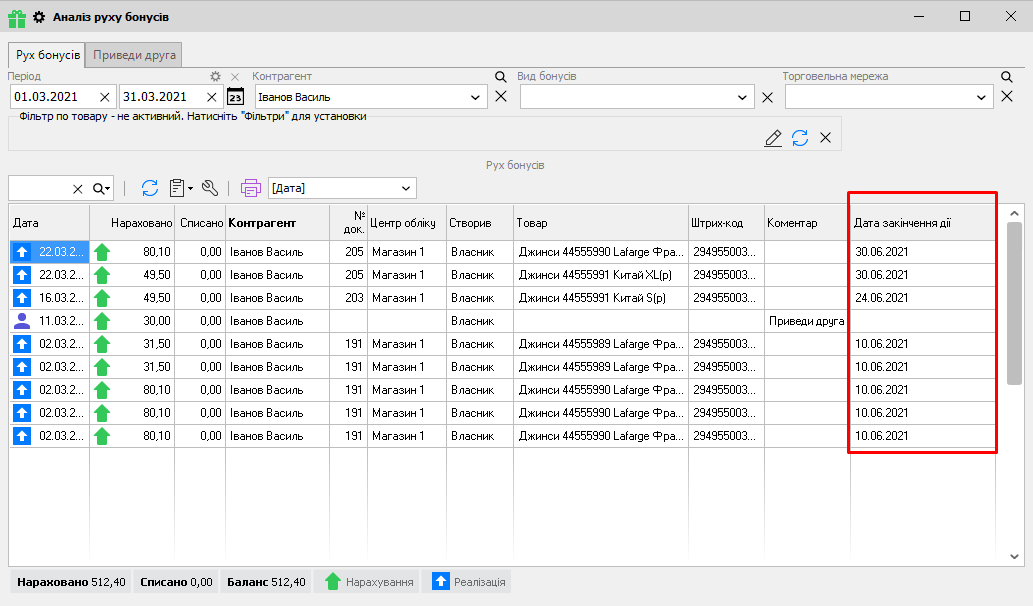Clear the start date 01.03.2021 field
The width and height of the screenshot is (1033, 606).
(x=105, y=98)
